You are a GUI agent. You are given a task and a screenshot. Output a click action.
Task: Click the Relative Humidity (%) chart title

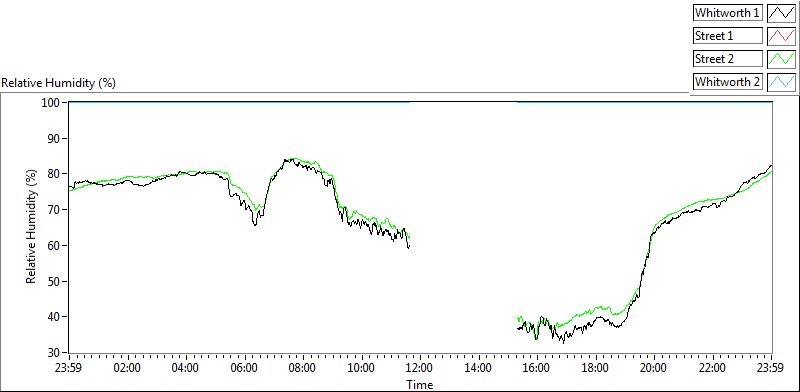point(59,83)
